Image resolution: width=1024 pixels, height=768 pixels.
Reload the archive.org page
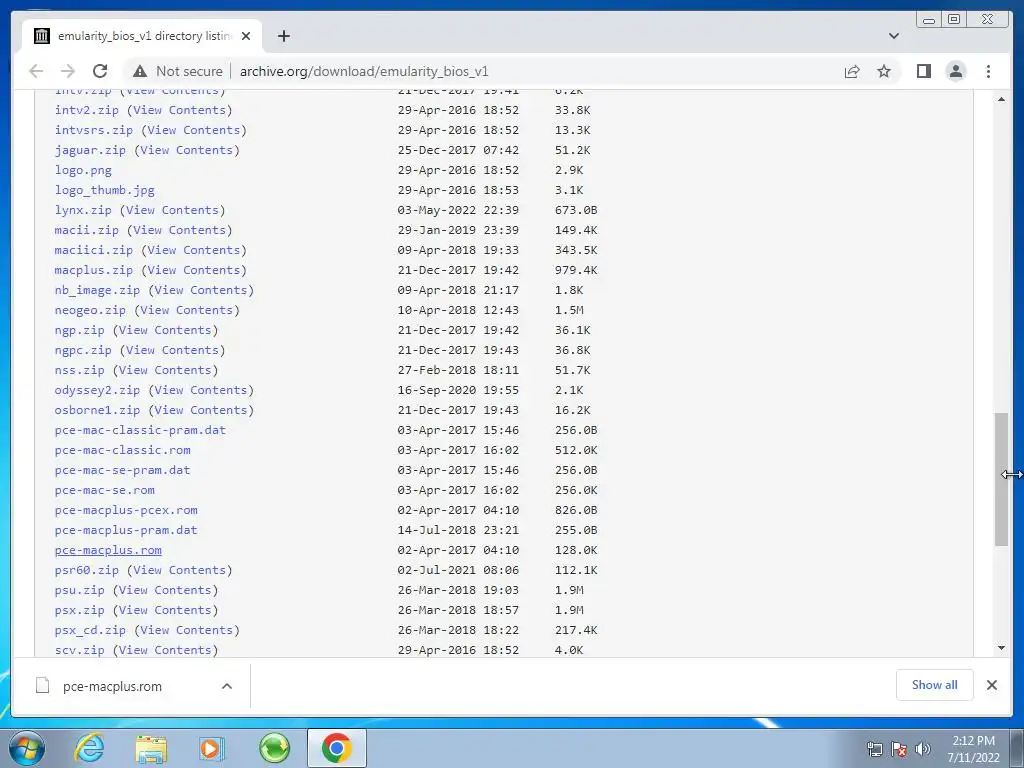point(100,71)
